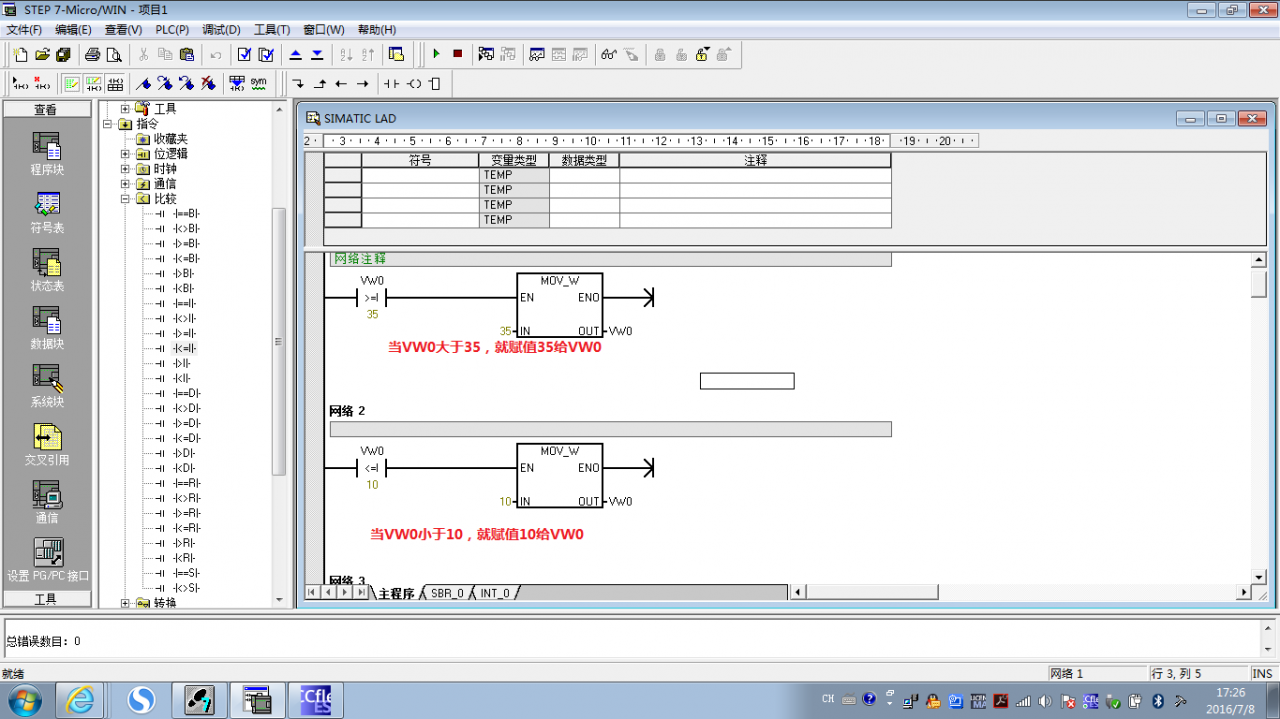Open the 程序块 view in navigation bar

pos(47,154)
